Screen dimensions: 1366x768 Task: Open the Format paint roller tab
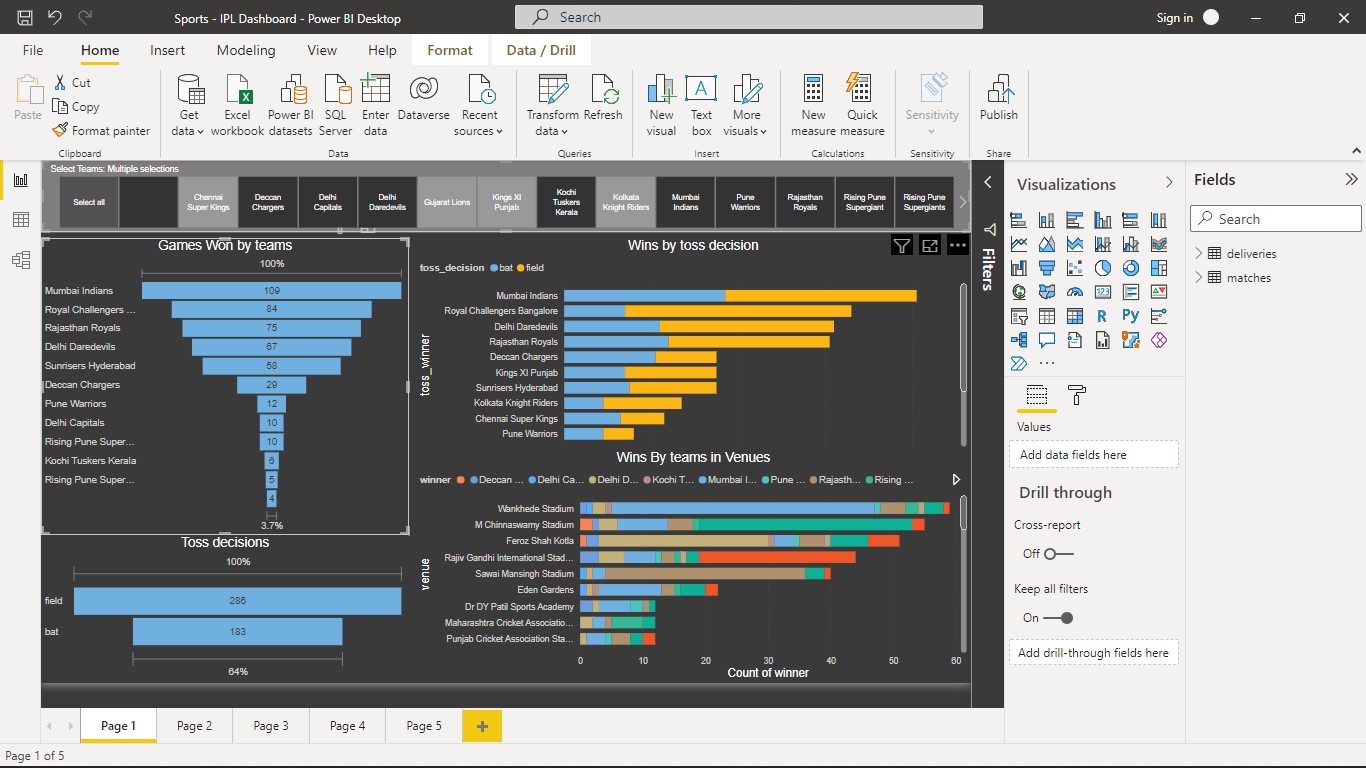[x=1077, y=395]
